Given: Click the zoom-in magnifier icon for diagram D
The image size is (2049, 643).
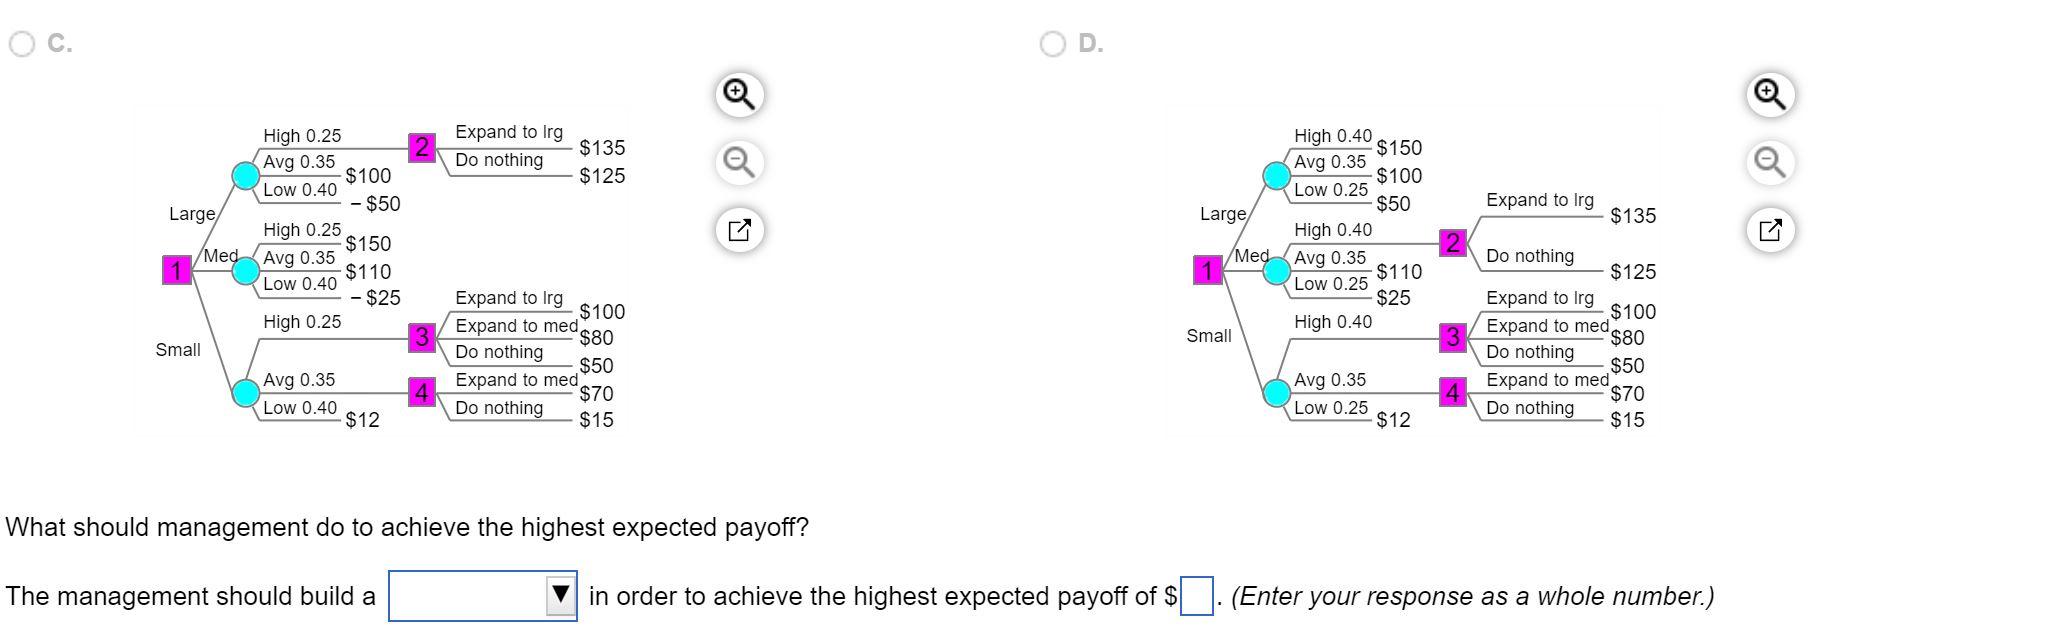Looking at the screenshot, I should [x=1768, y=93].
